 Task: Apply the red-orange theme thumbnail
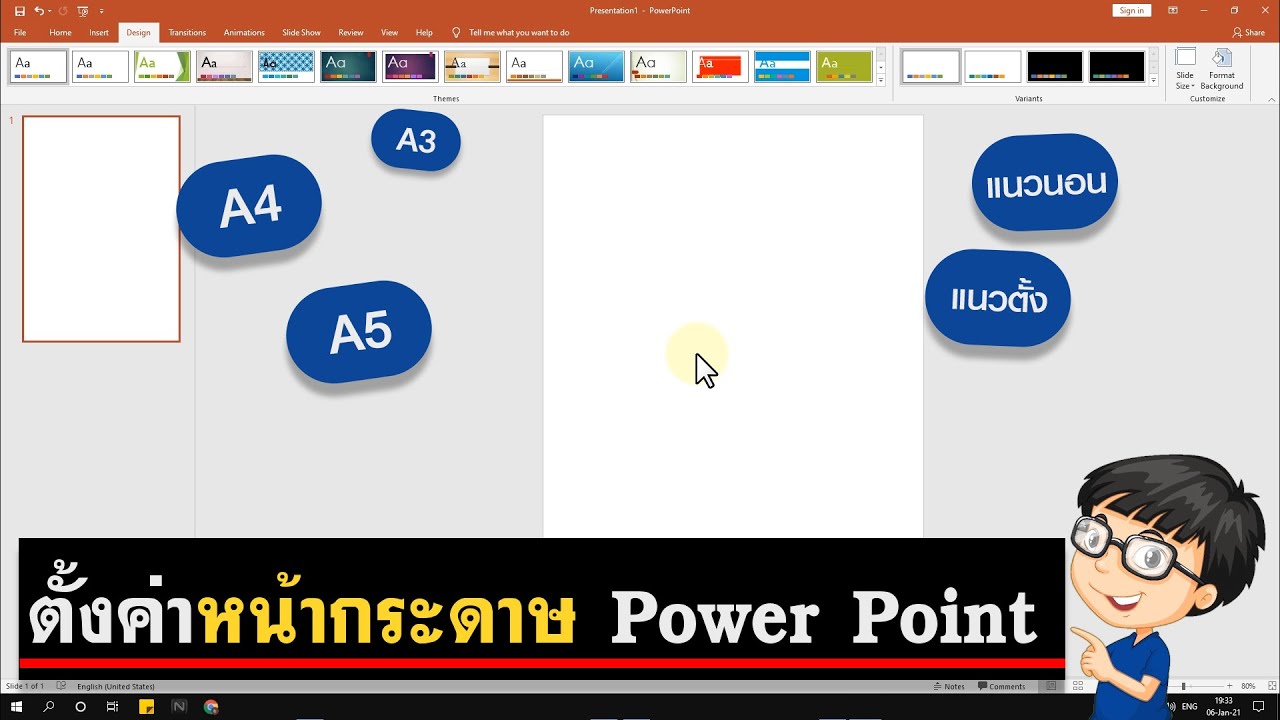coord(720,66)
